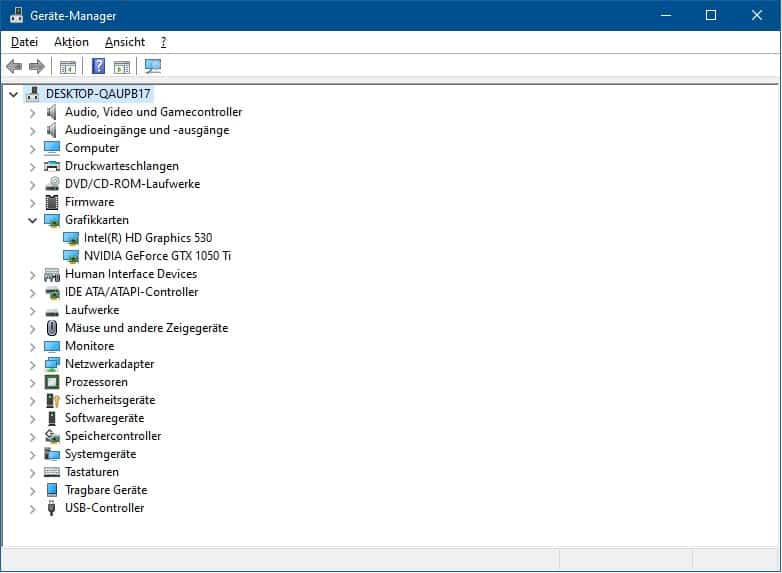Select the Mäuse und andere Zeigegeräte row
The height and width of the screenshot is (573, 782).
coord(147,328)
